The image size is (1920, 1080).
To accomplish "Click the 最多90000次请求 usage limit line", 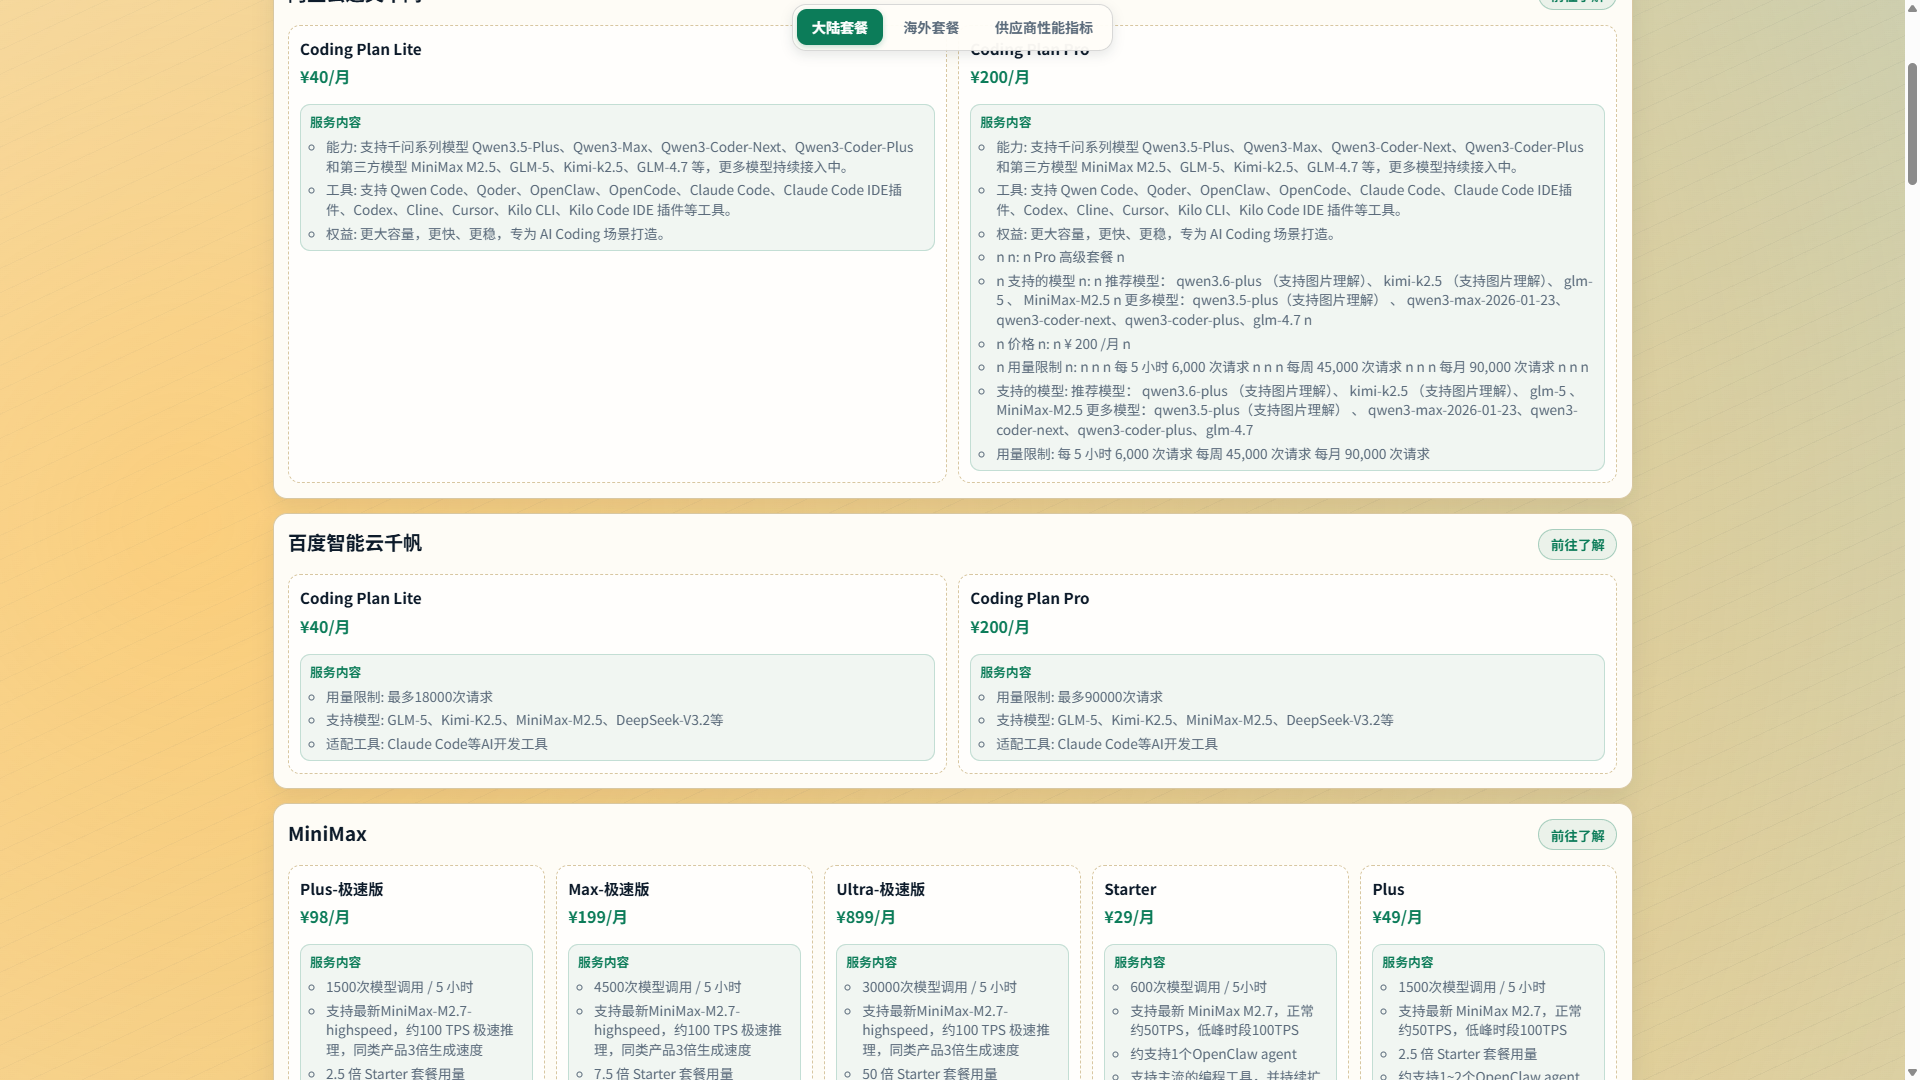I will (1079, 697).
